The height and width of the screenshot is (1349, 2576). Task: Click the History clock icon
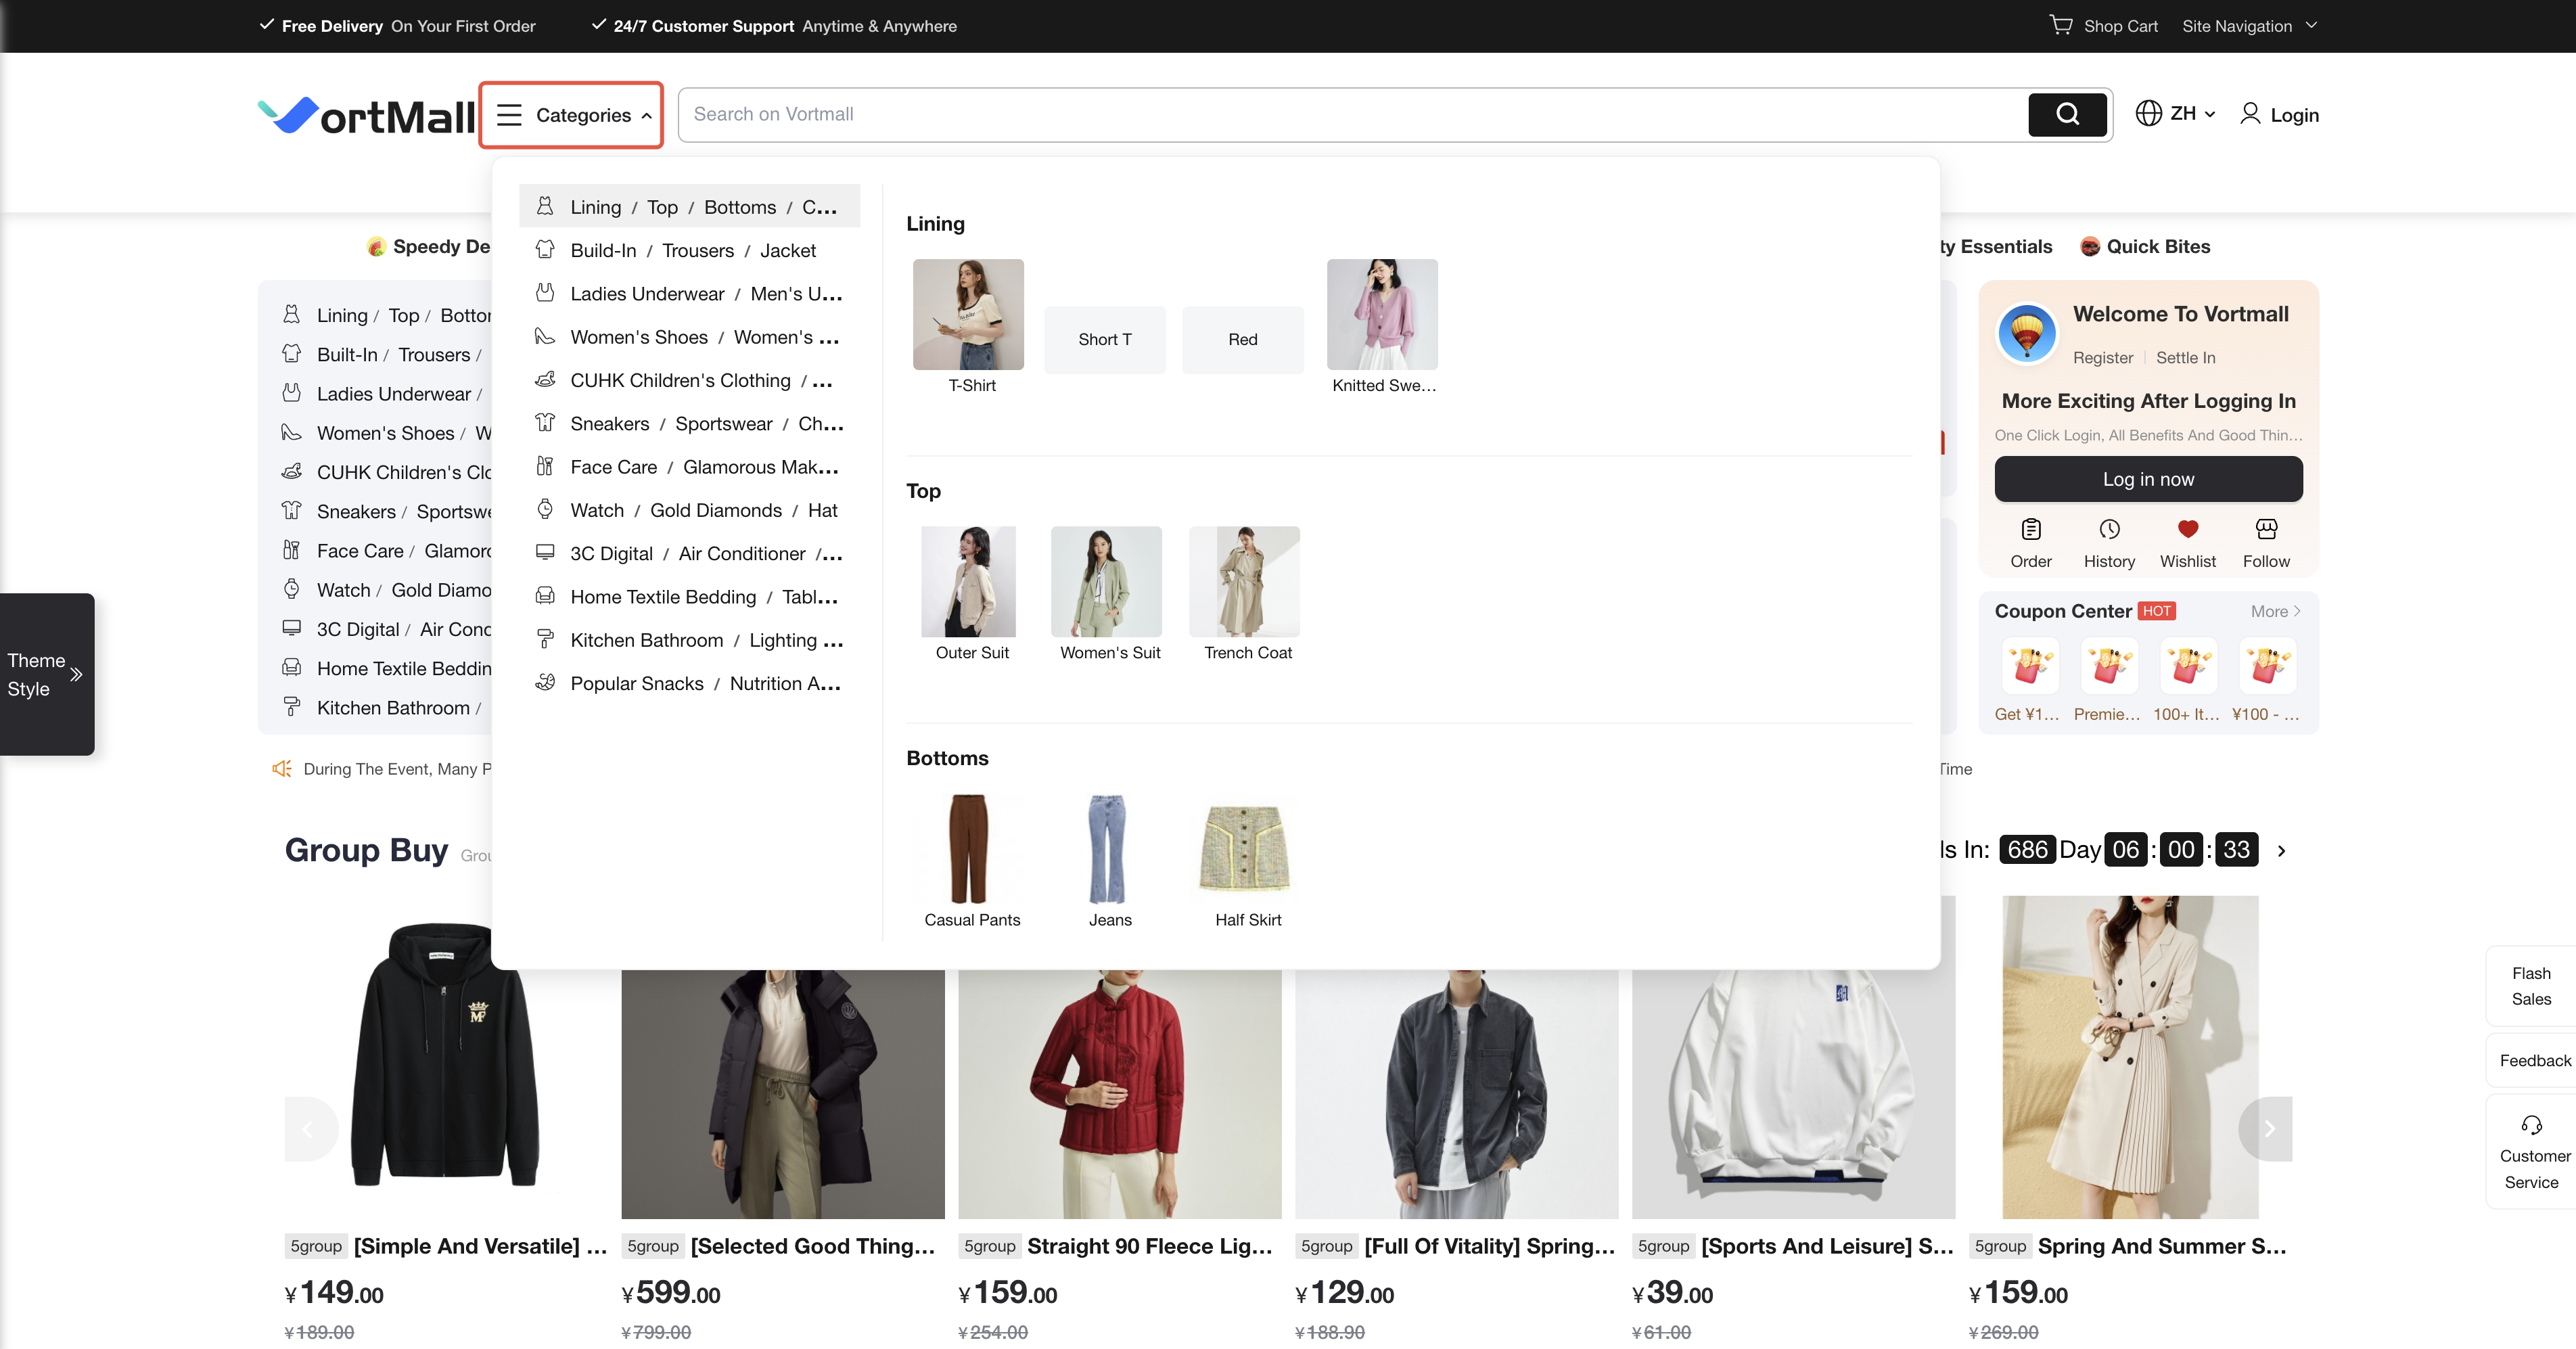click(2109, 529)
